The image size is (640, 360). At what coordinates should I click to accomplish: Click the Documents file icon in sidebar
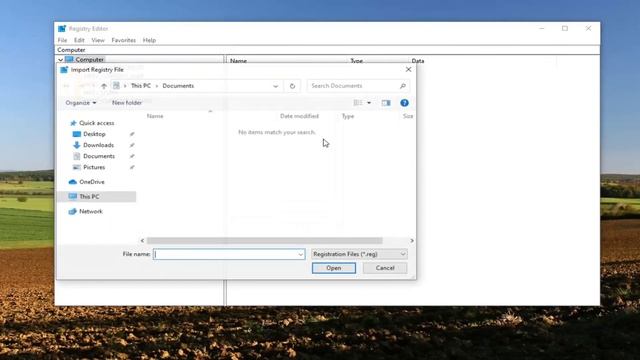[77, 156]
